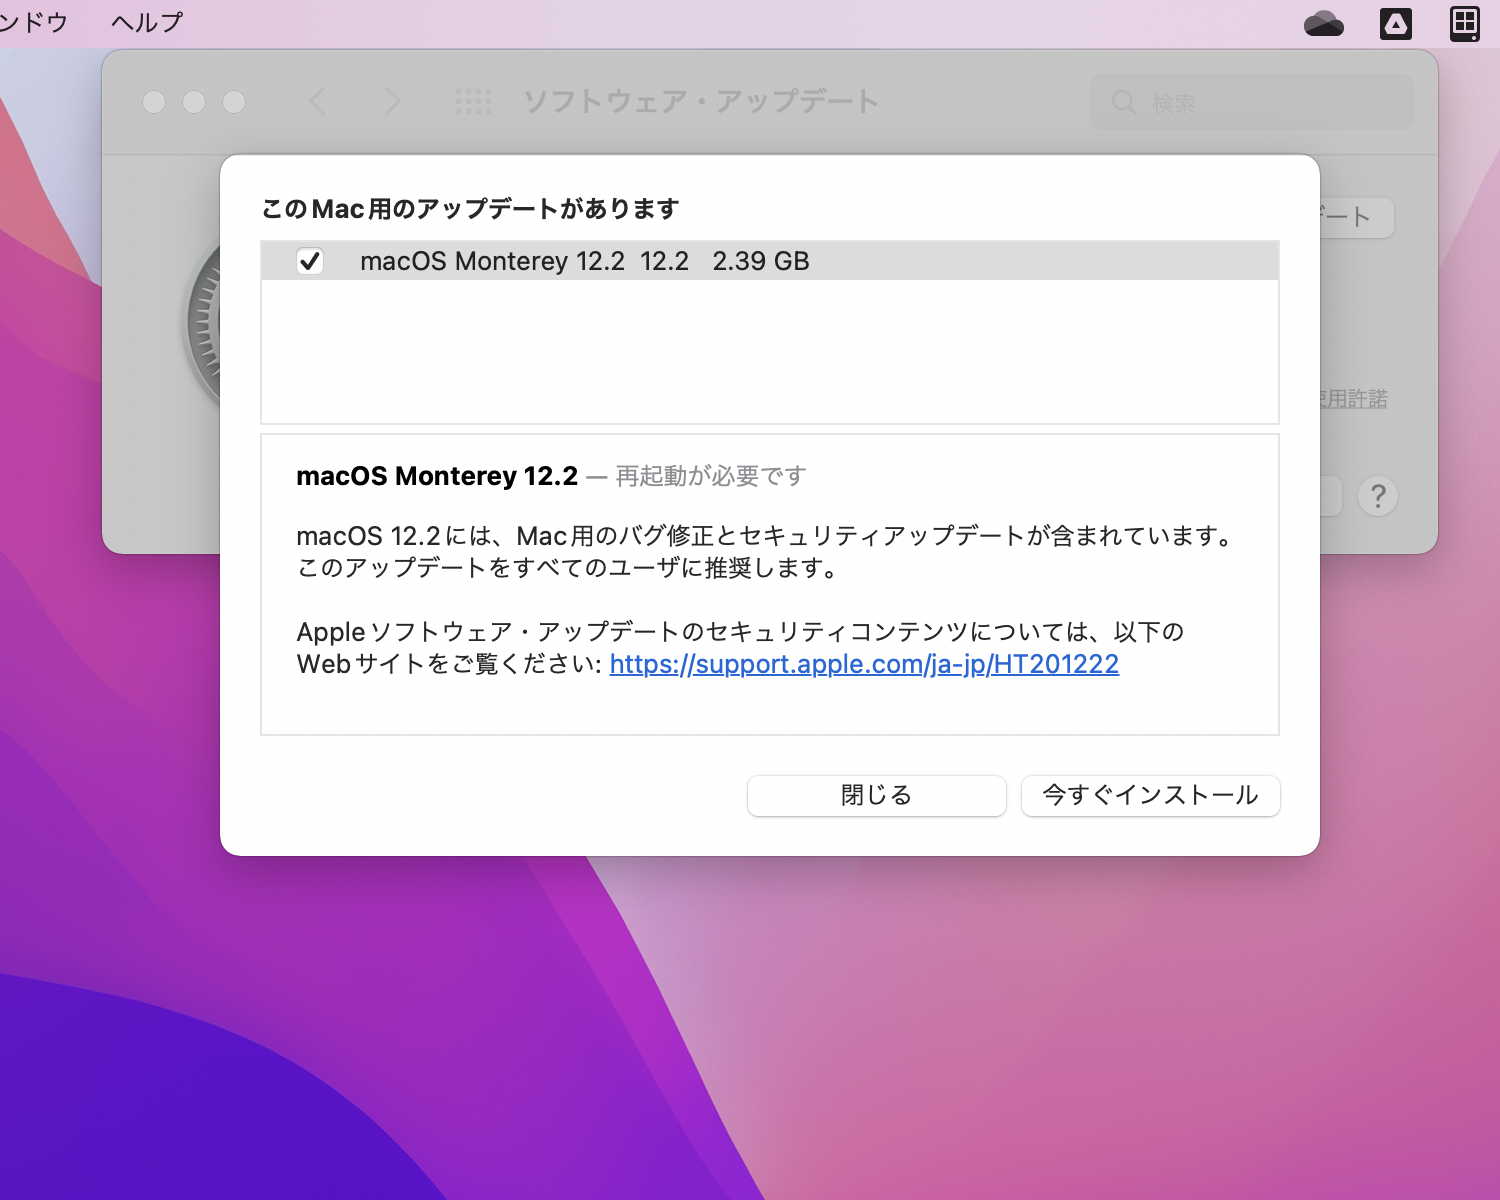Image resolution: width=1500 pixels, height=1200 pixels.
Task: Uncheck the macOS Monterey 12.2 update checkbox
Action: click(x=311, y=261)
